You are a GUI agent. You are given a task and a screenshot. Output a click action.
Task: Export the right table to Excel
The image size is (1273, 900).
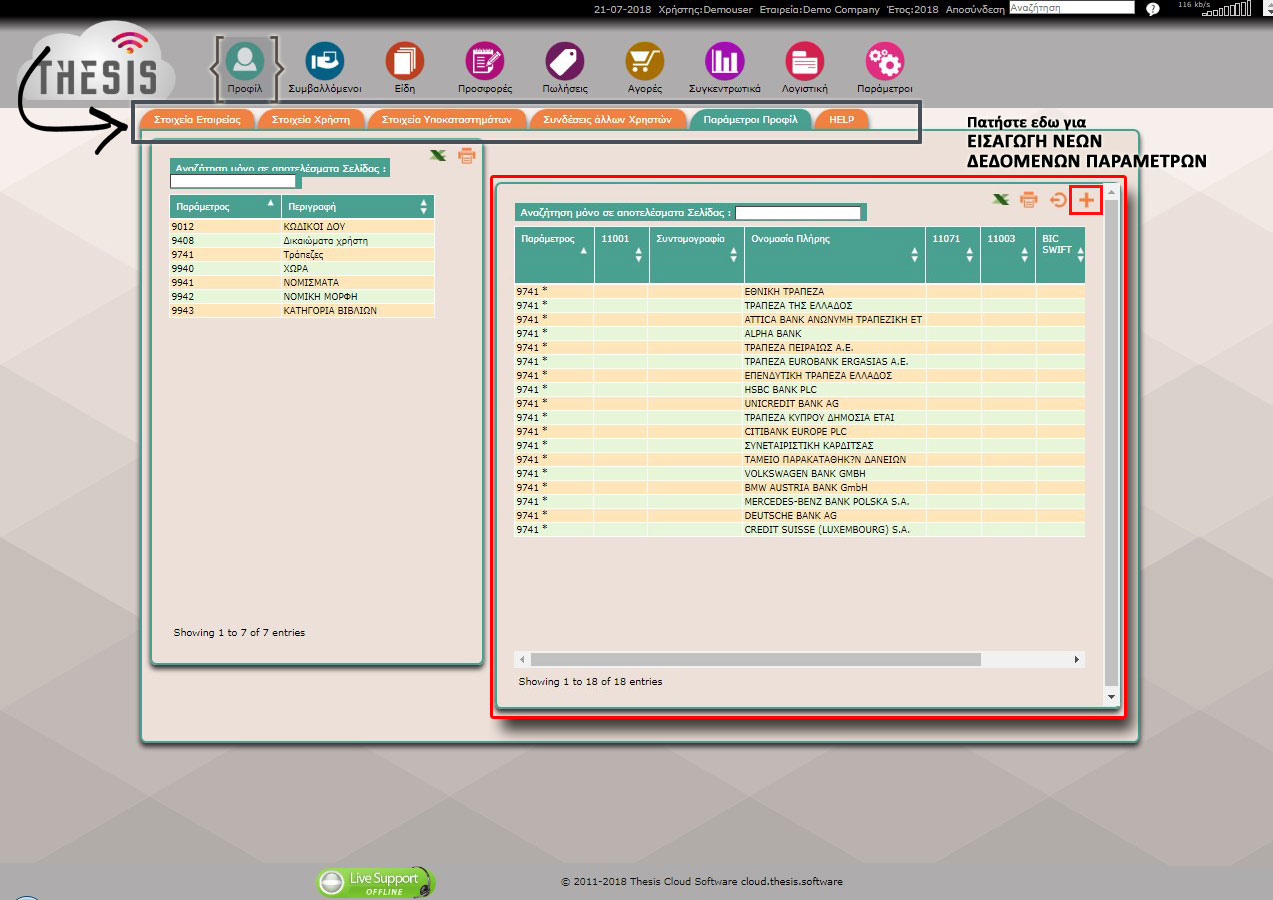(1000, 200)
